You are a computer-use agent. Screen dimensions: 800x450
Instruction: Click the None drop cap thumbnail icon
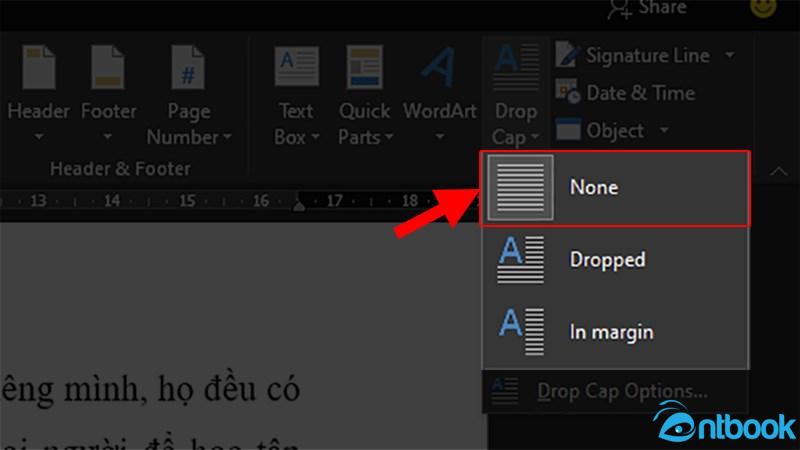(x=520, y=188)
